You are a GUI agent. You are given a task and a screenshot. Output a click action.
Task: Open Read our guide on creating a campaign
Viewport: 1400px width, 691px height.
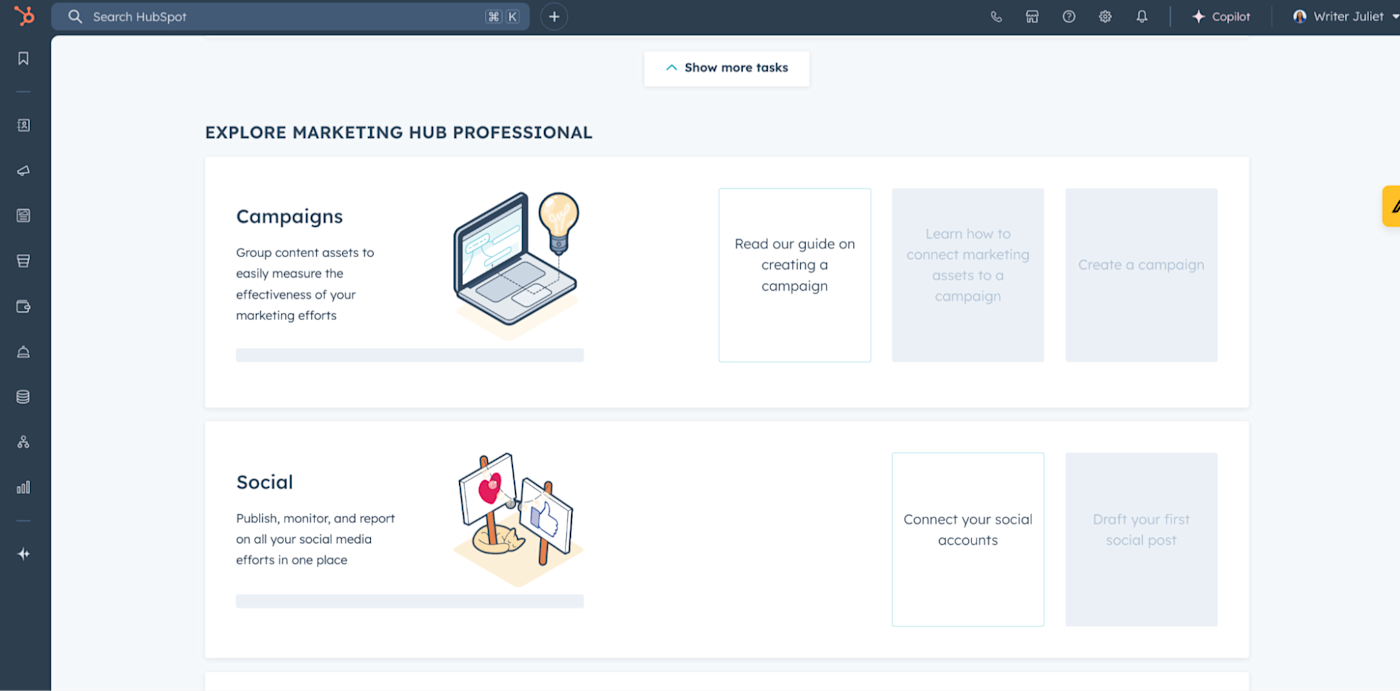795,275
